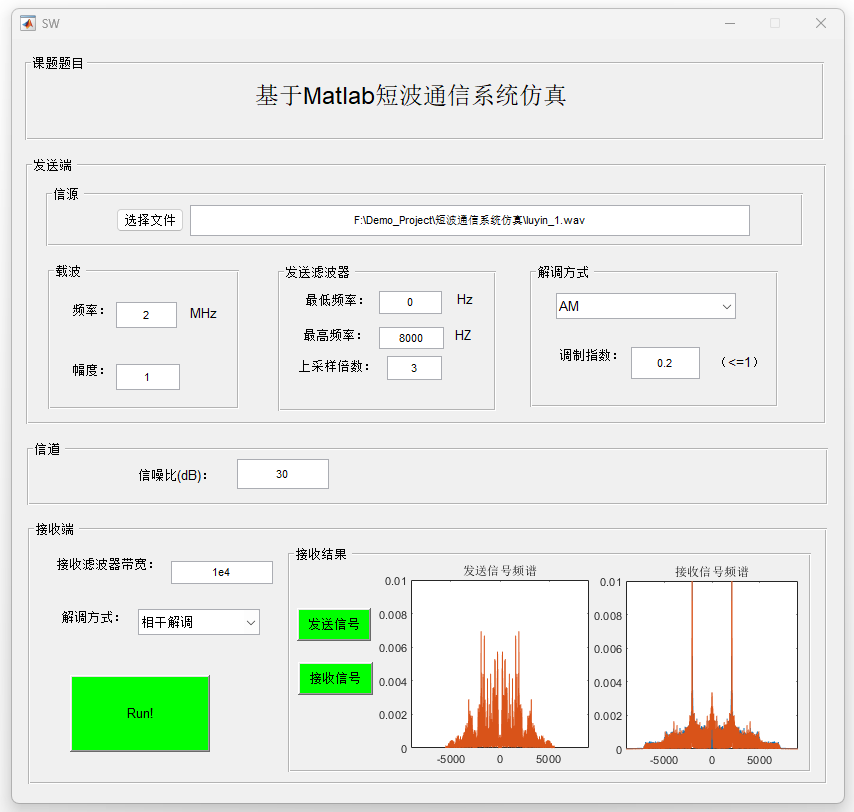The image size is (854, 812).
Task: Click the 最高频率 field showing 8000
Action: coord(410,338)
